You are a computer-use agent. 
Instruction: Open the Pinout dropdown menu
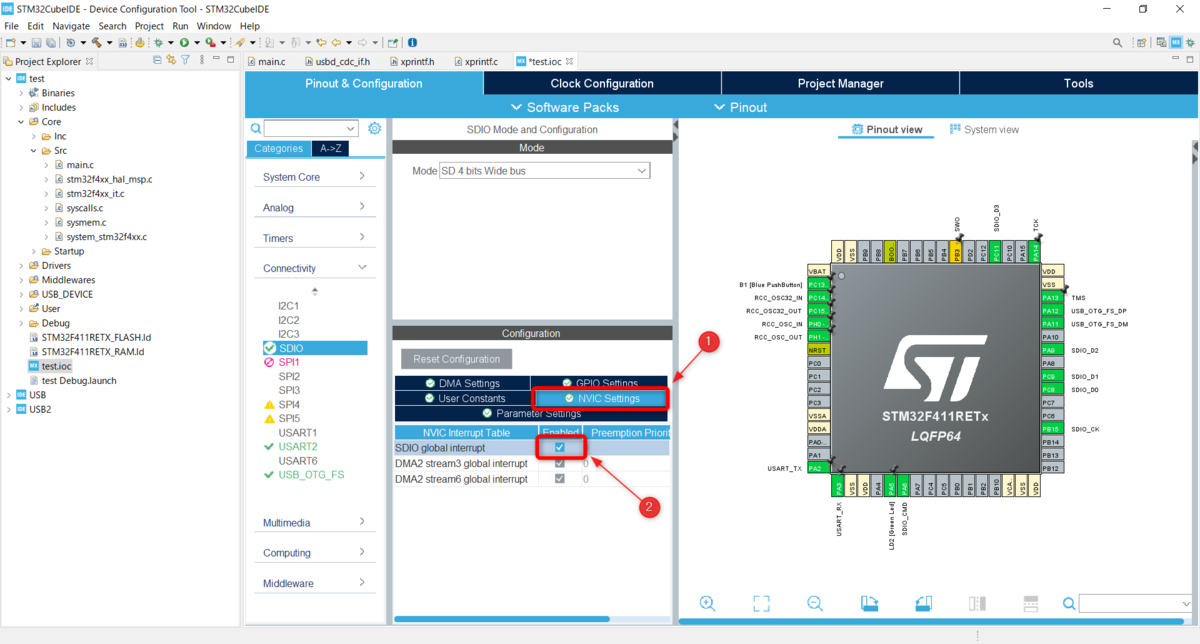pyautogui.click(x=741, y=107)
